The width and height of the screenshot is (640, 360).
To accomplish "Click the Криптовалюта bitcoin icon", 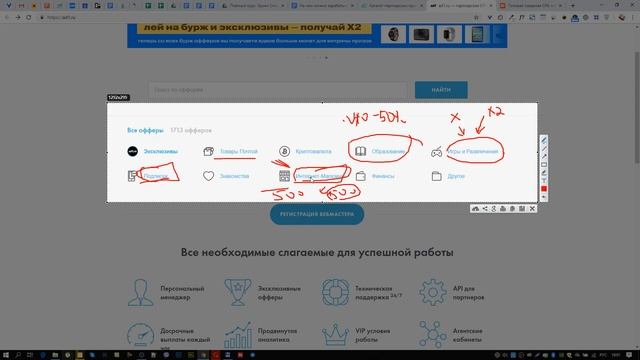I will pyautogui.click(x=284, y=151).
